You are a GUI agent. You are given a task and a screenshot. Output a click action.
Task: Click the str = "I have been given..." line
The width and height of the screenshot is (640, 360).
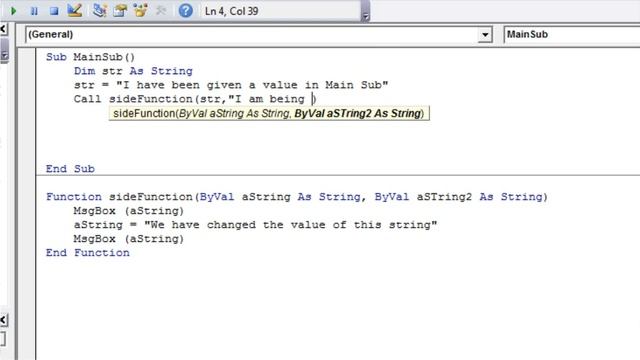pos(231,85)
